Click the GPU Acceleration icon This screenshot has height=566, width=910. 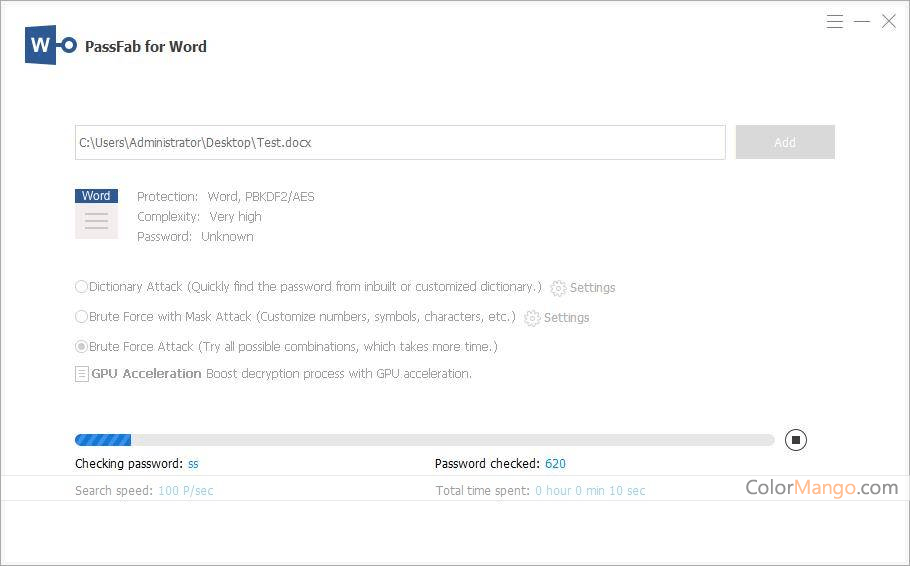(x=82, y=374)
